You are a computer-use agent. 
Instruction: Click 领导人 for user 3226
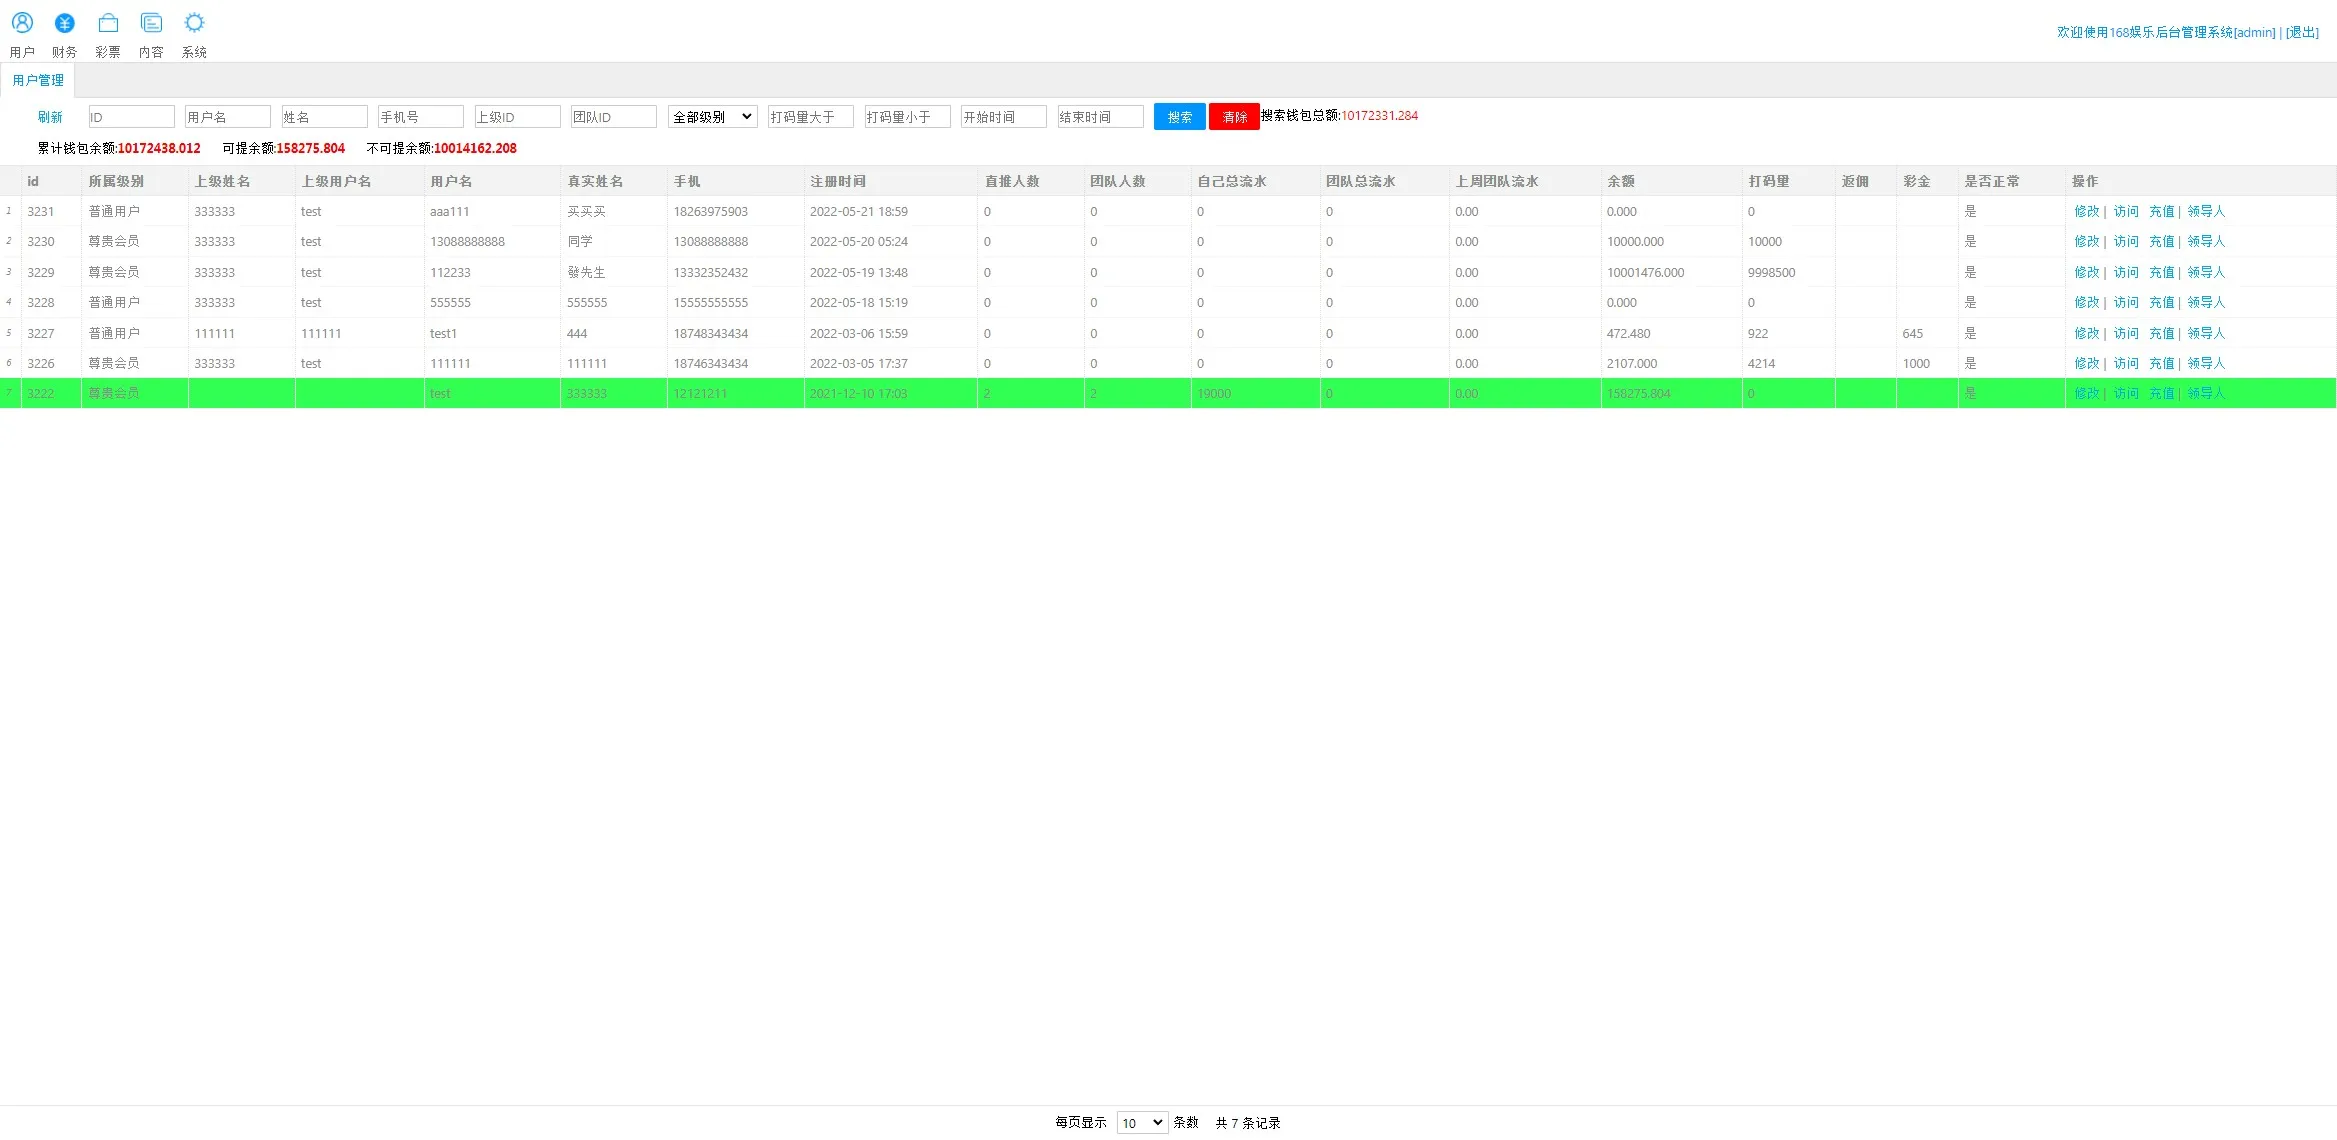tap(2205, 363)
